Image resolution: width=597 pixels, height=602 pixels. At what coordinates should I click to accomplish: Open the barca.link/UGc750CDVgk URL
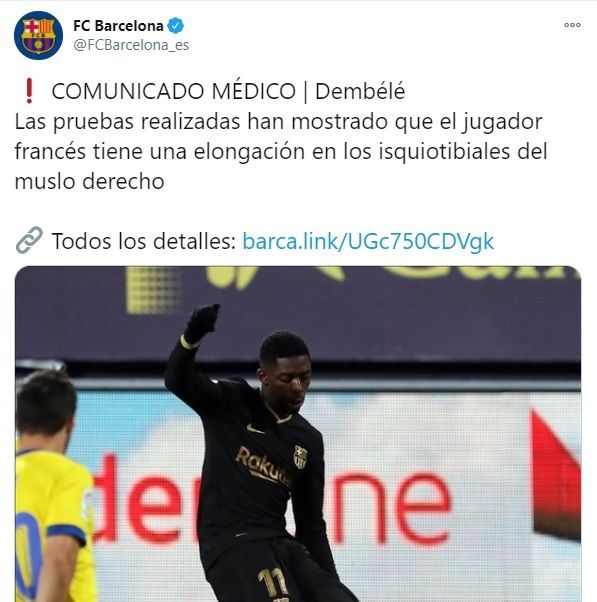point(368,241)
